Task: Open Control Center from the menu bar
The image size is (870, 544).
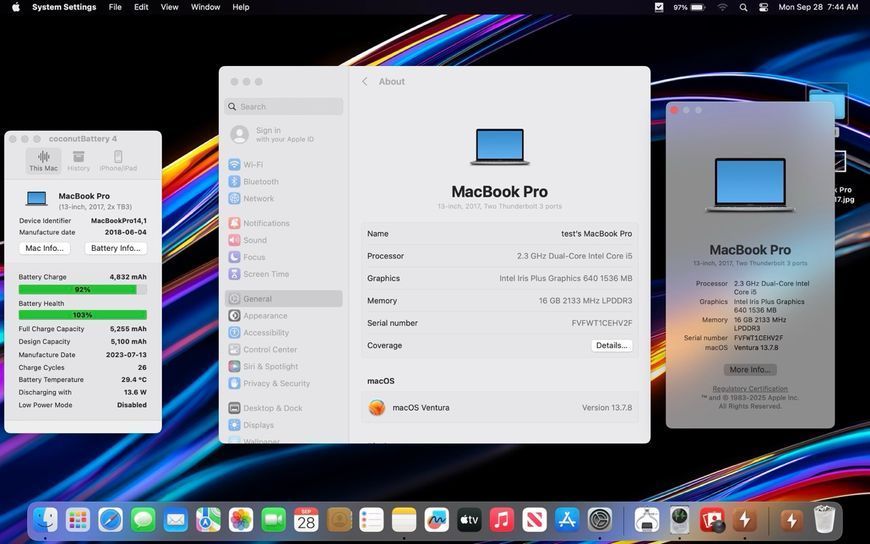Action: pos(763,7)
